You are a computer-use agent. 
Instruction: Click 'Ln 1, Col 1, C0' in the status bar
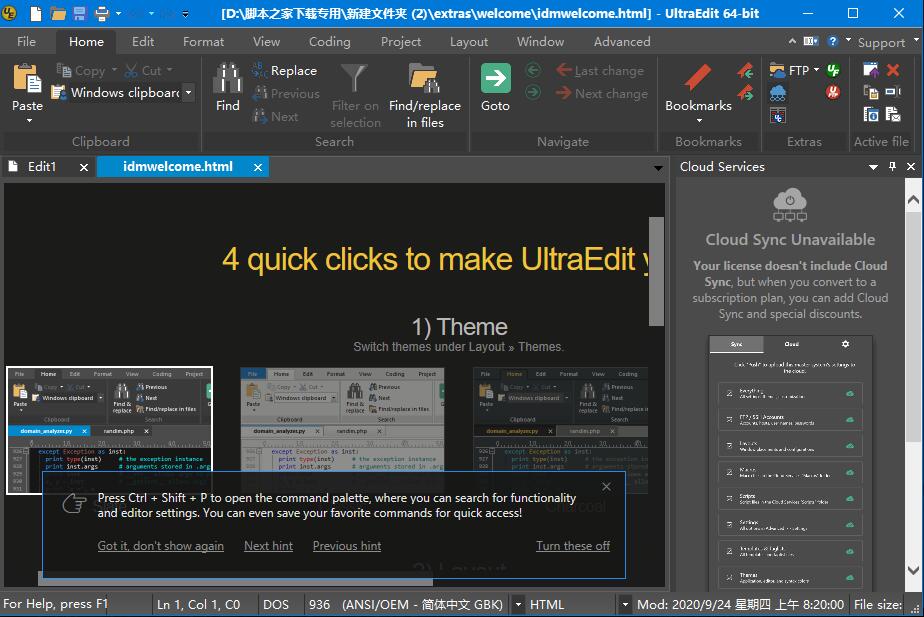point(199,605)
